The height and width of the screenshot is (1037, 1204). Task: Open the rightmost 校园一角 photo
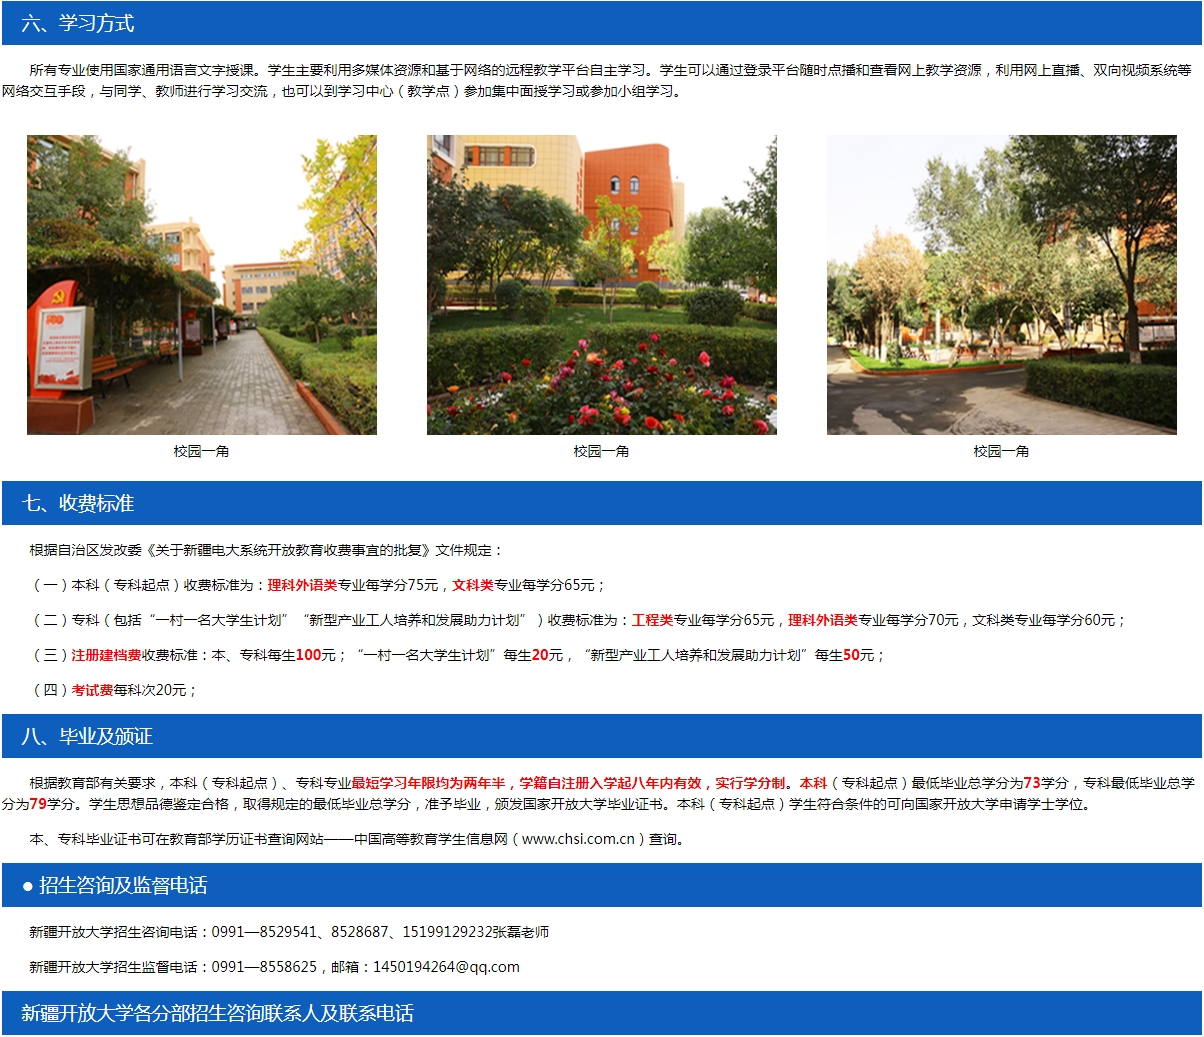click(1000, 285)
